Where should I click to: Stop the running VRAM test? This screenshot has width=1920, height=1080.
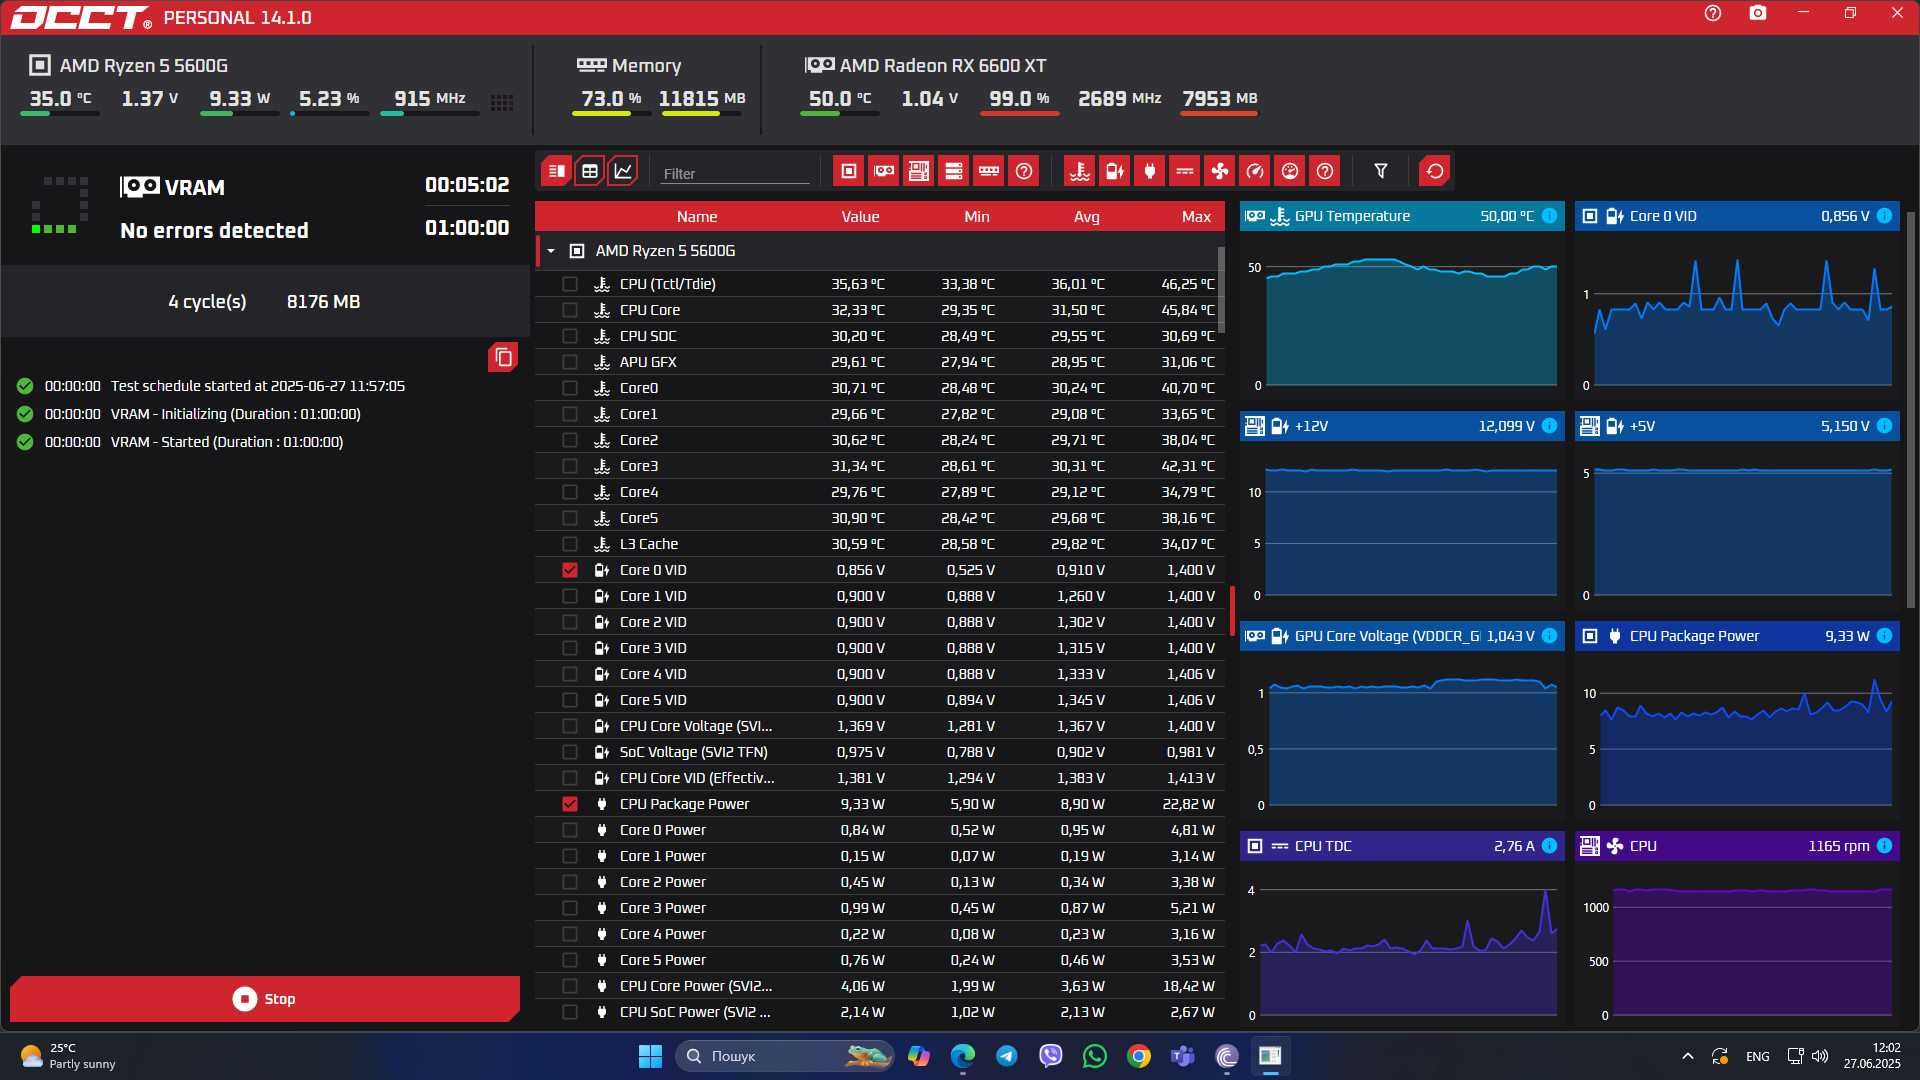tap(265, 999)
